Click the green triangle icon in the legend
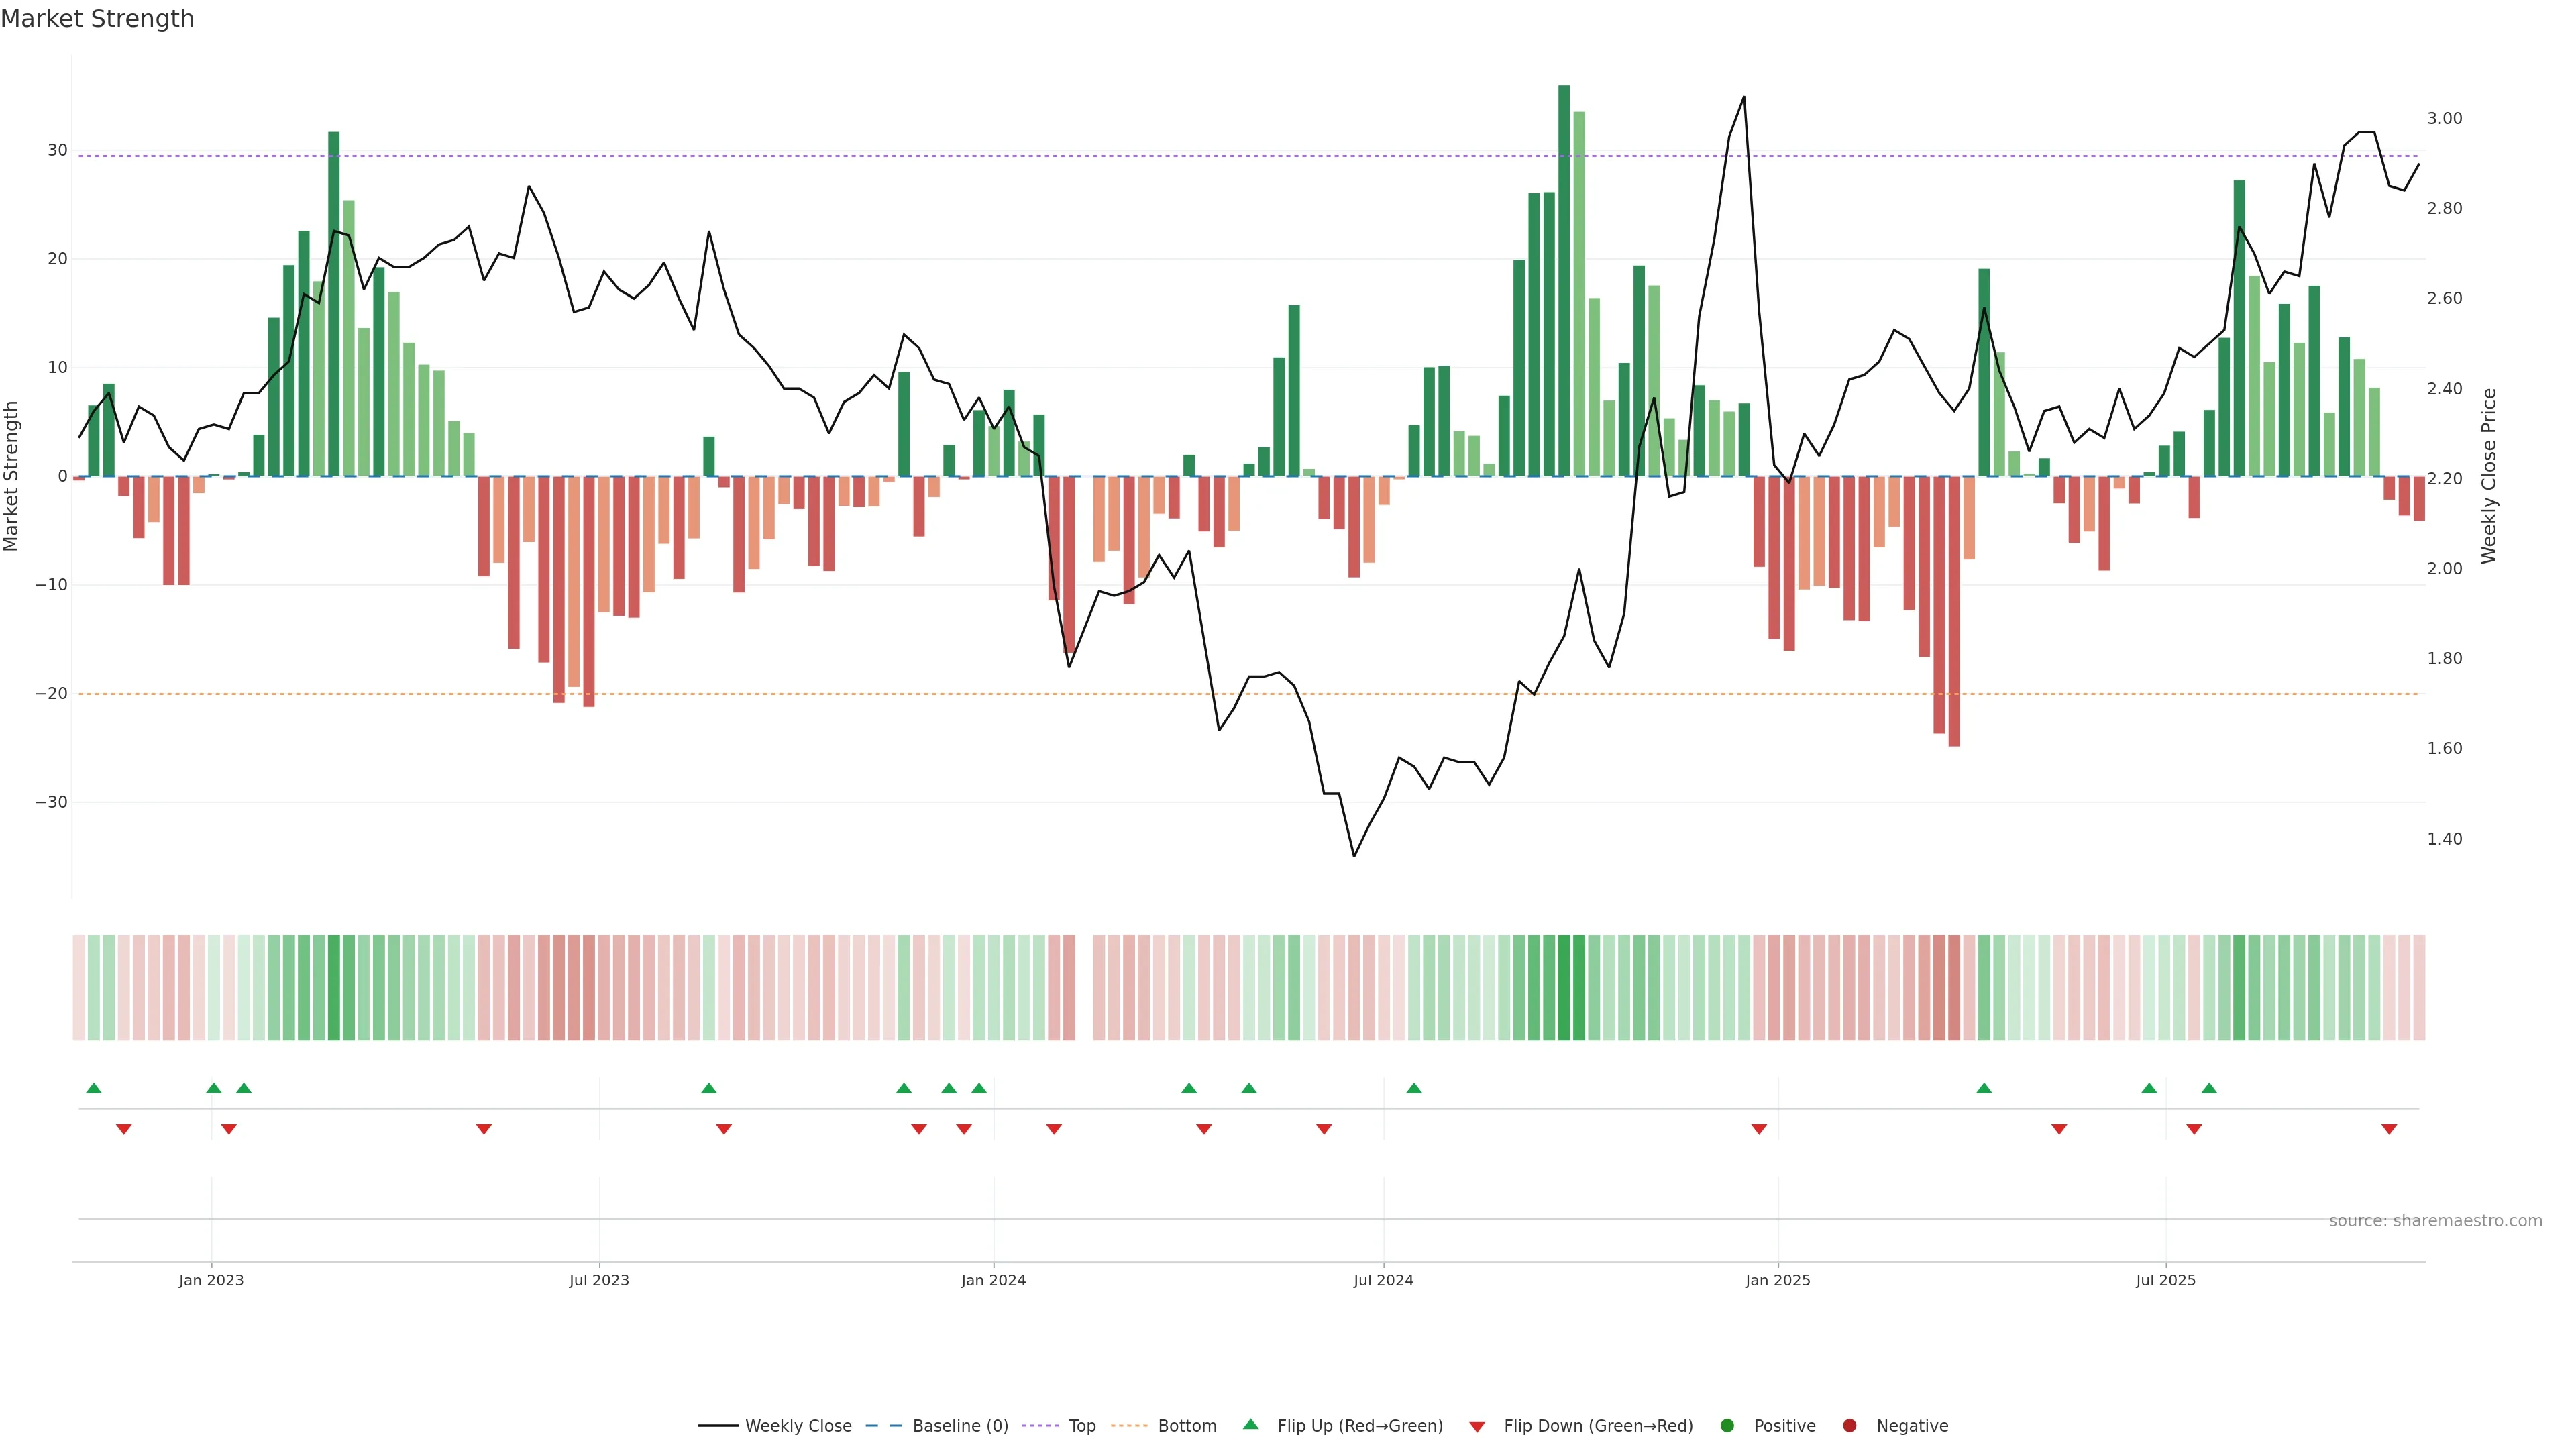This screenshot has height=1449, width=2576. (x=1250, y=1425)
